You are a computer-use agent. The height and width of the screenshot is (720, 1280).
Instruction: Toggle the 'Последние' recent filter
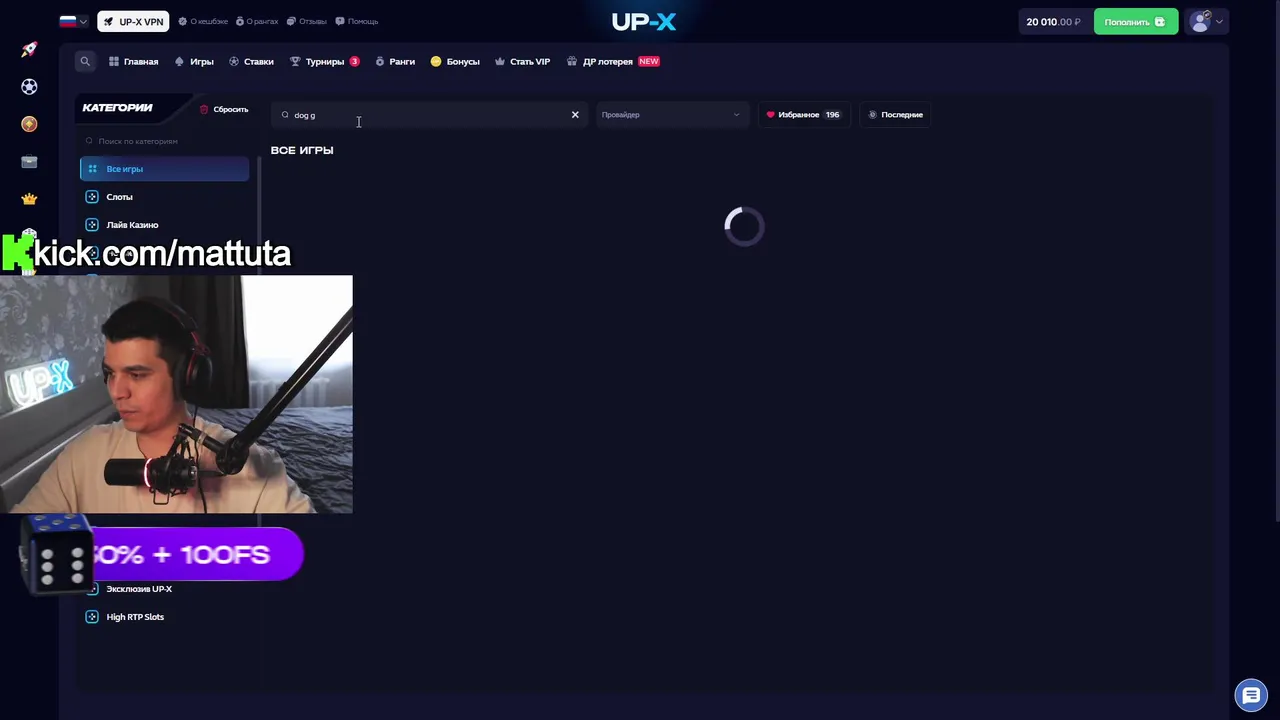[895, 115]
